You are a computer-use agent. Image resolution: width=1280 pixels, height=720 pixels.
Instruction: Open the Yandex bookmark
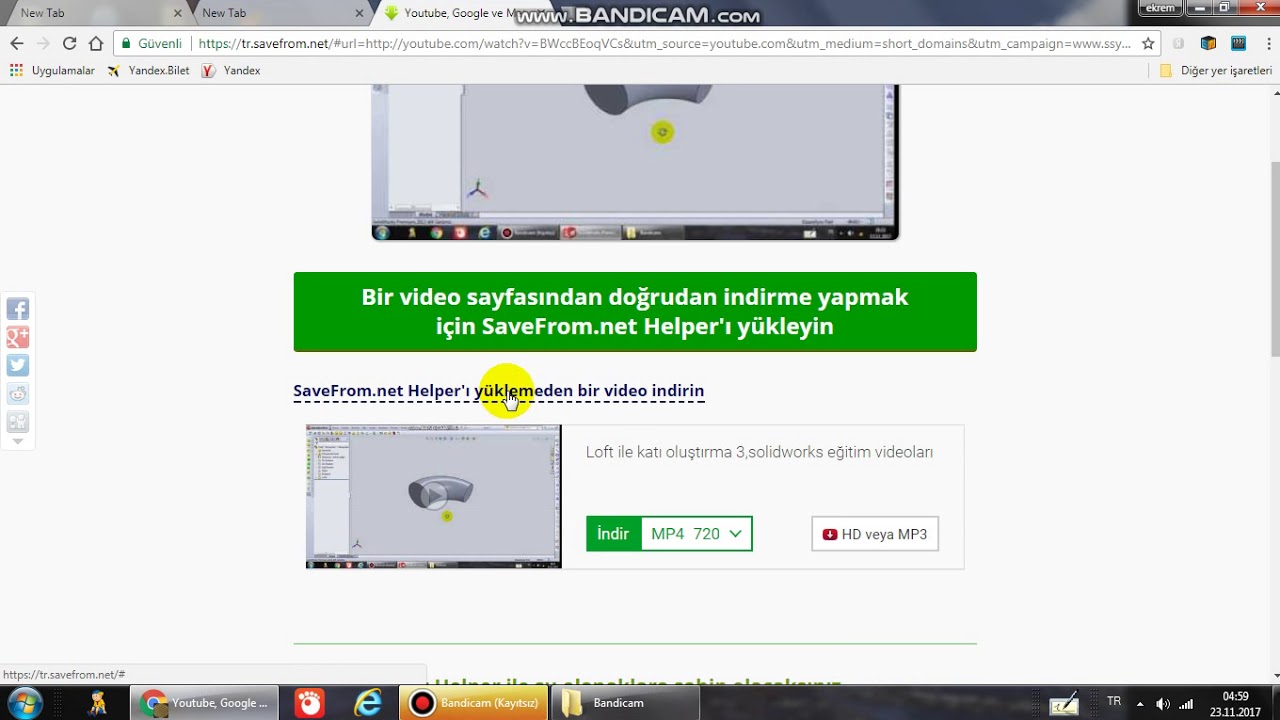[231, 71]
